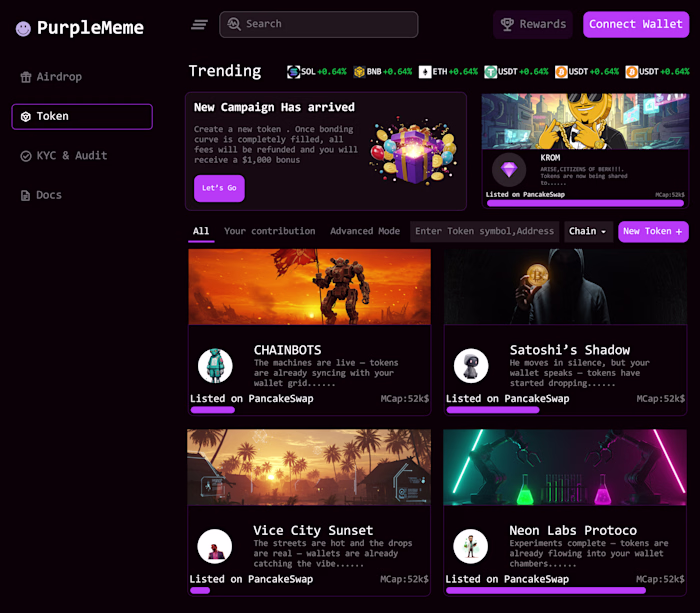
Task: Click the green USDT Tether icon
Action: click(491, 71)
